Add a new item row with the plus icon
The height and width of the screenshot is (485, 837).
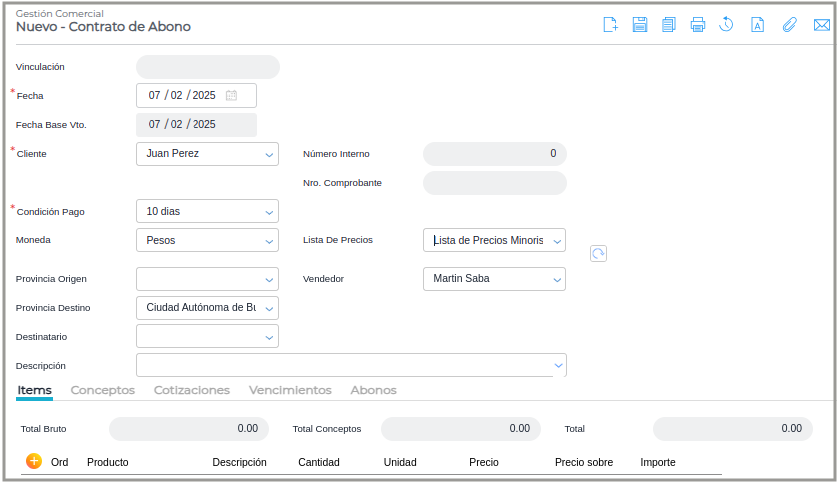(33, 461)
